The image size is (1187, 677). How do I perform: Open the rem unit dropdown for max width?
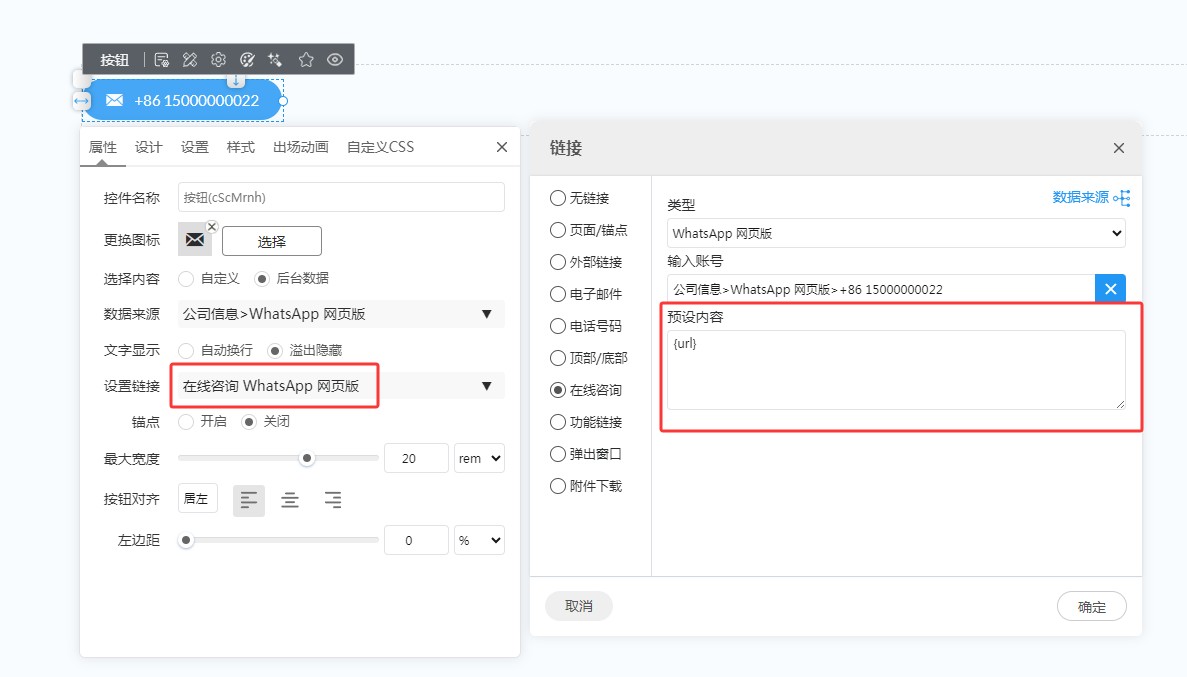point(479,458)
